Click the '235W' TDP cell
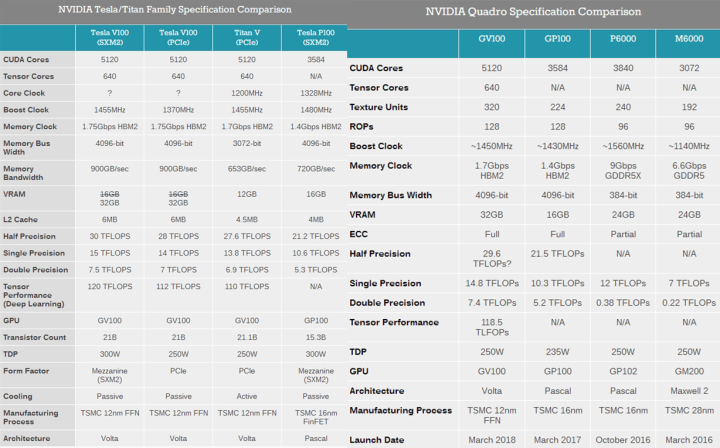This screenshot has width=720, height=448. pos(557,352)
